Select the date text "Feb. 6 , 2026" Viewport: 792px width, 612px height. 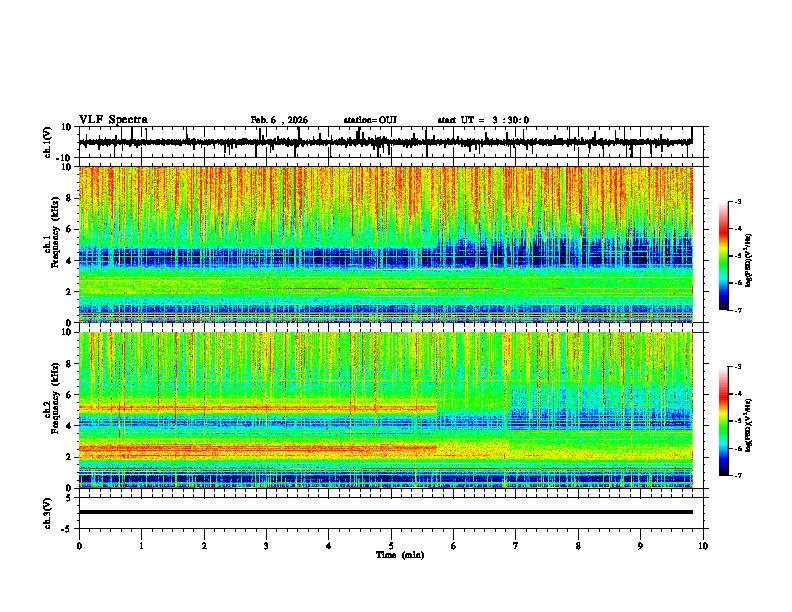[x=279, y=120]
